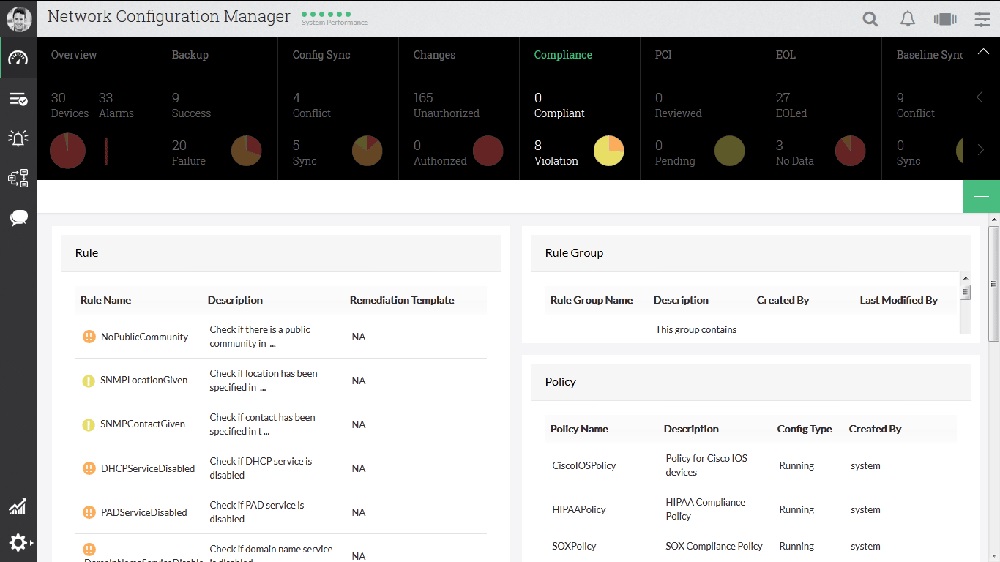Open the chat bubble sidebar icon
Viewport: 1000px width, 562px height.
coord(18,218)
